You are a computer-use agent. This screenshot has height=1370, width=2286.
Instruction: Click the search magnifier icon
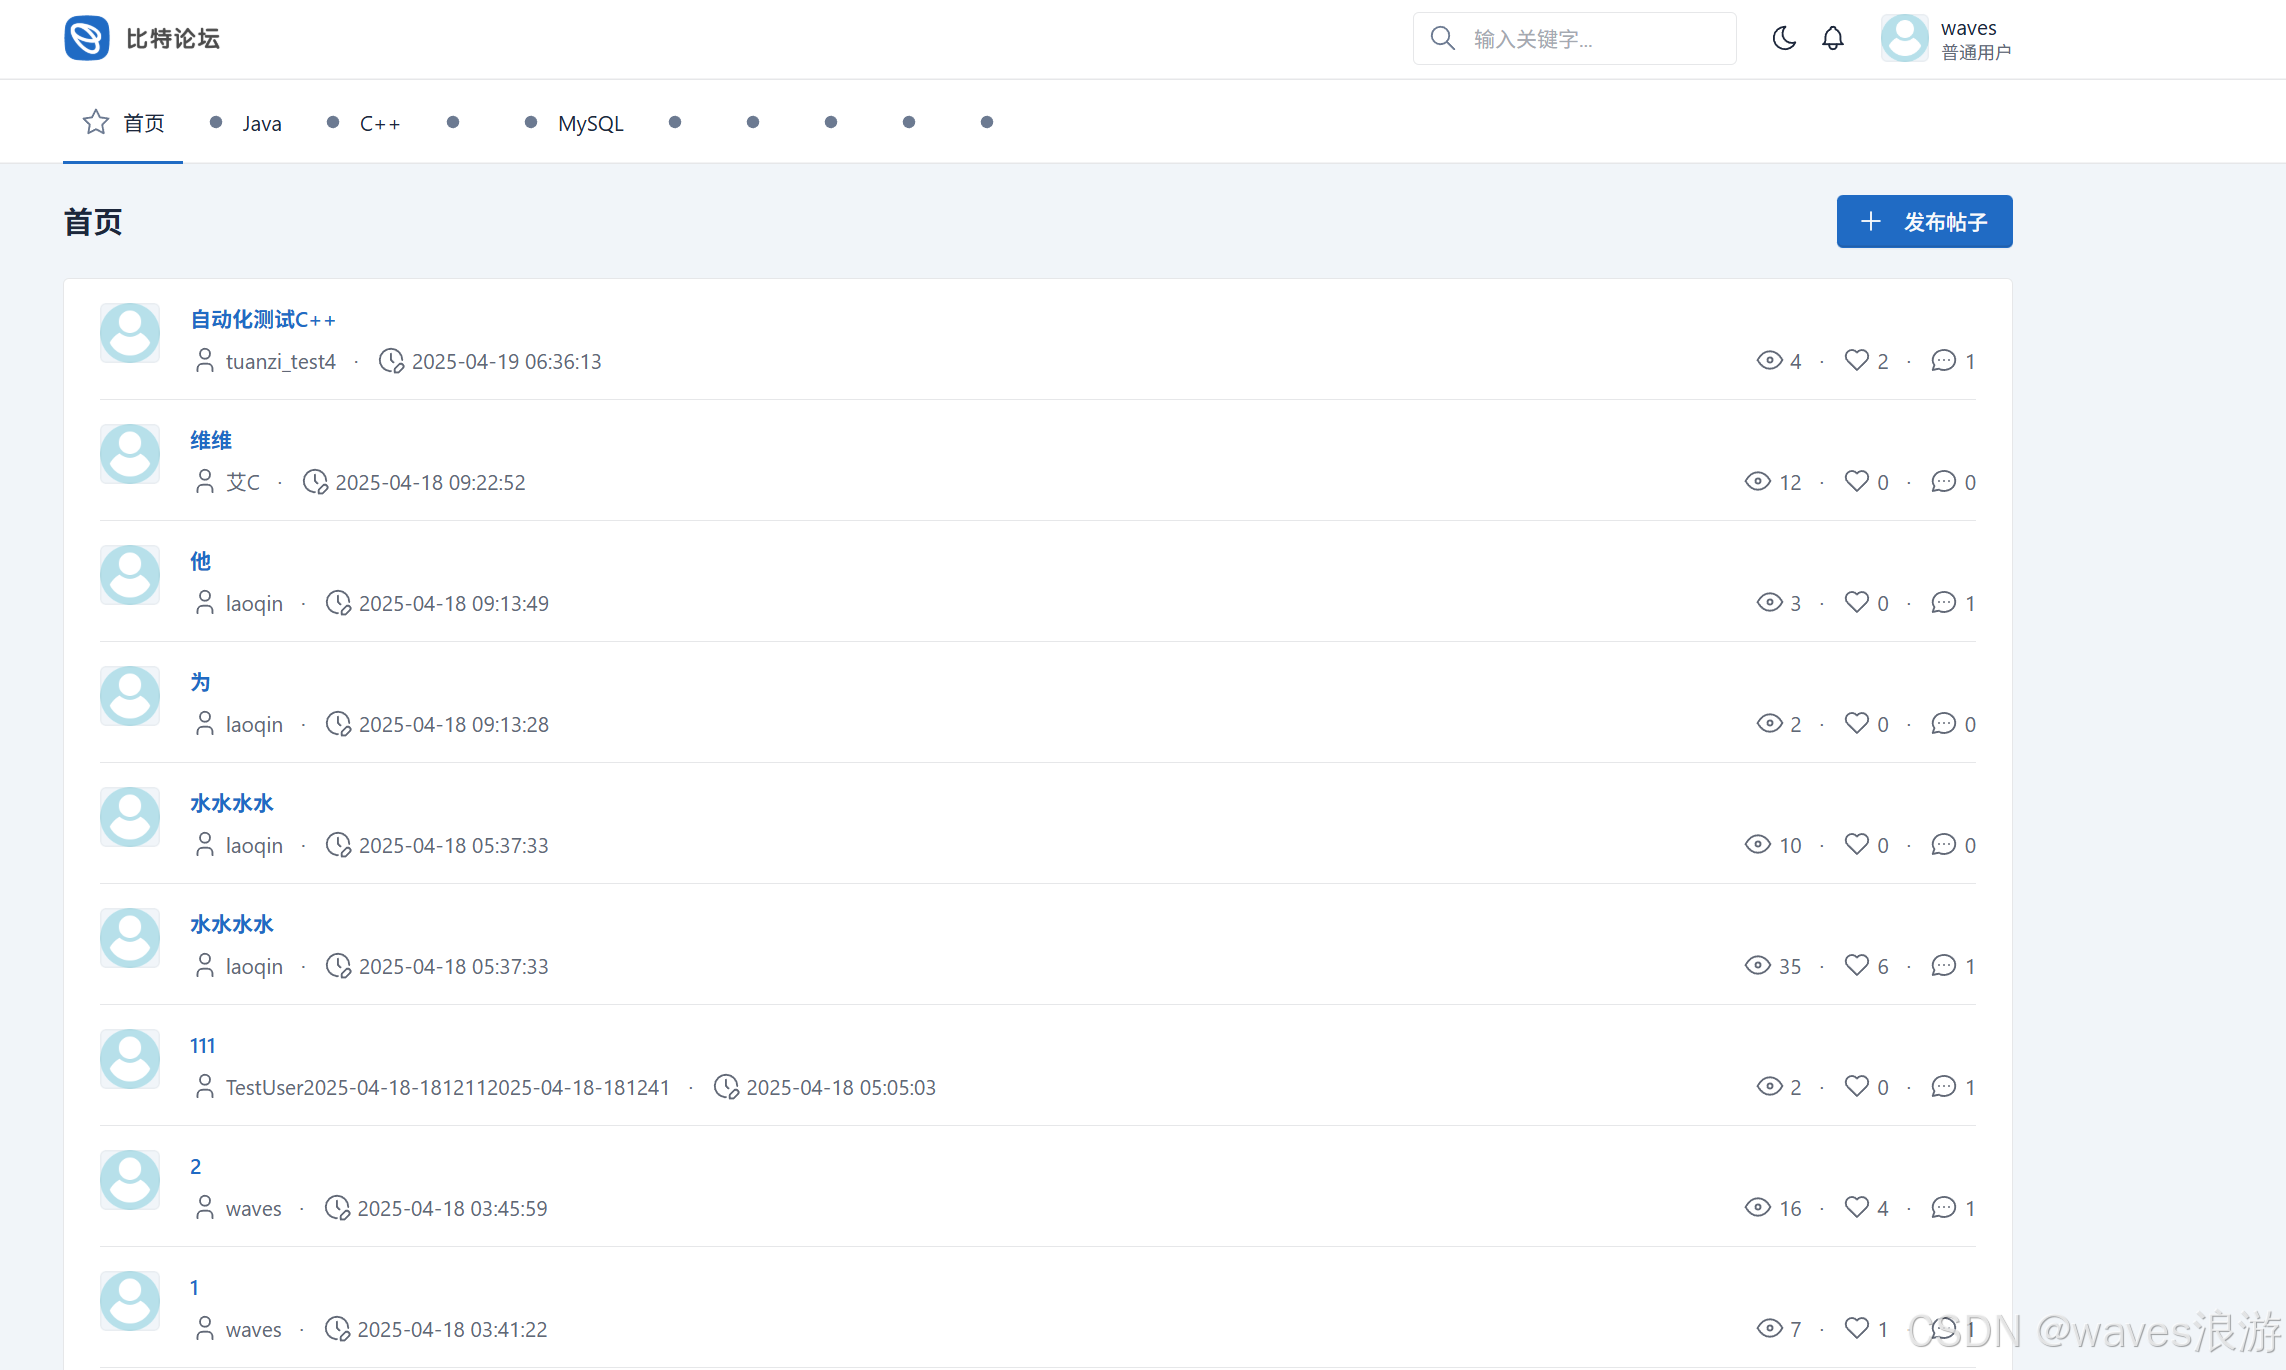tap(1442, 38)
